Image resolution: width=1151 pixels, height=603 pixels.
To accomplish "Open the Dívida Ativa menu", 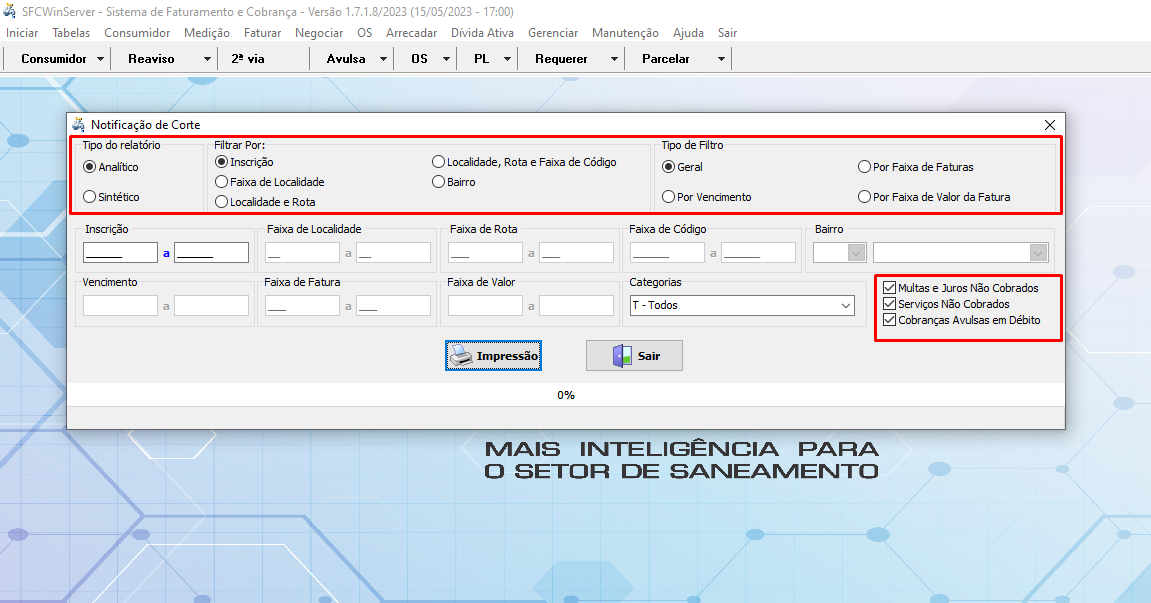I will tap(482, 33).
